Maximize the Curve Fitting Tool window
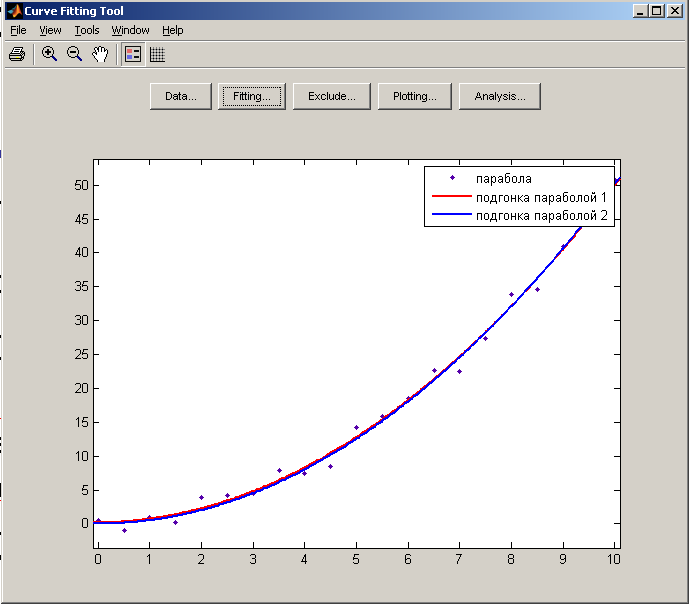Viewport: 689px width, 605px height. click(657, 11)
